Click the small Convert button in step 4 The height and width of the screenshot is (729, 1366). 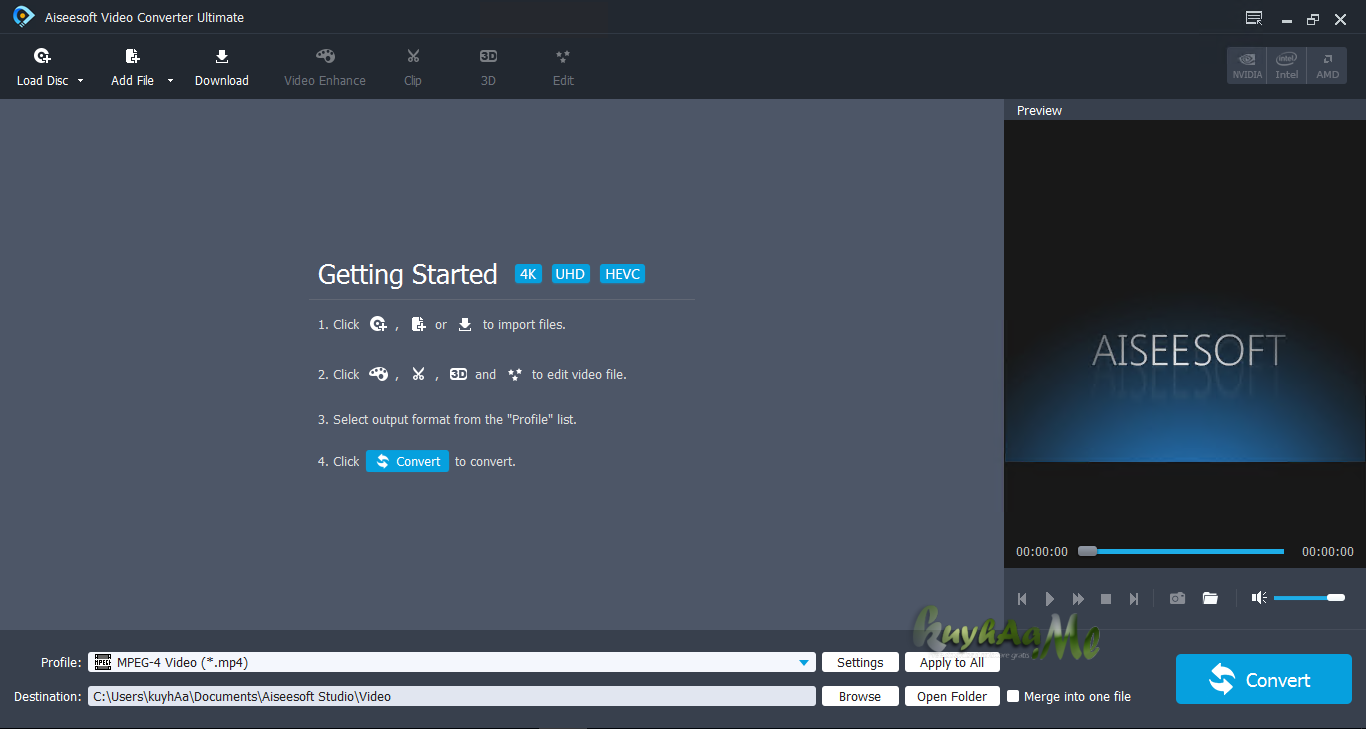coord(407,461)
